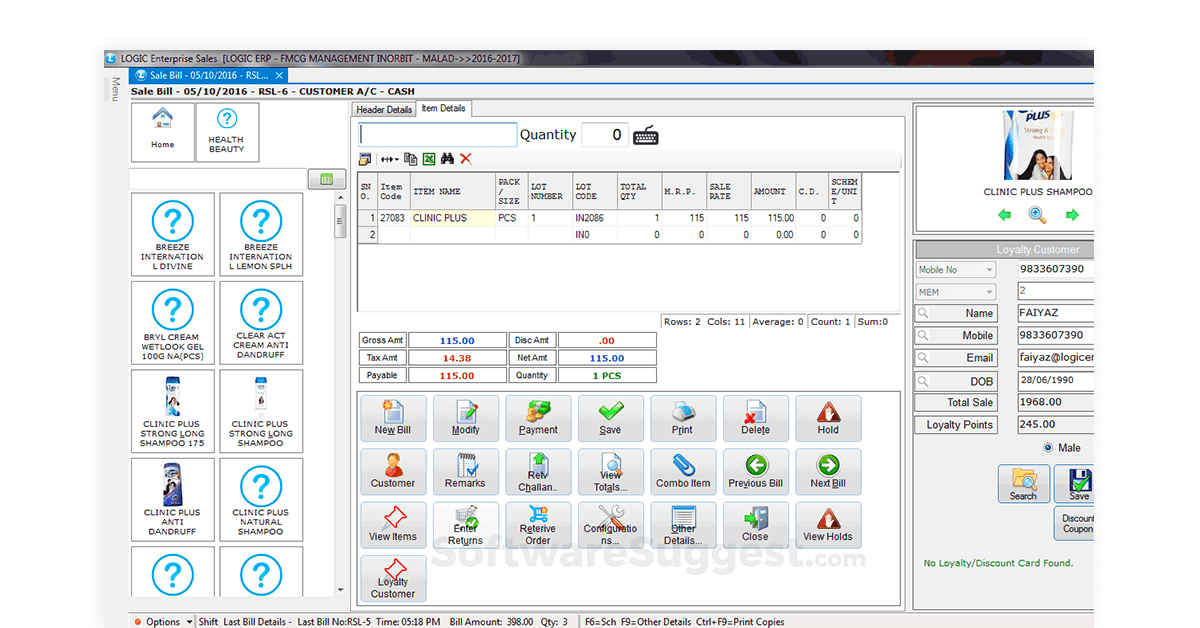
Task: Select Clear Act Cream Anti Dandruff item
Action: (261, 322)
